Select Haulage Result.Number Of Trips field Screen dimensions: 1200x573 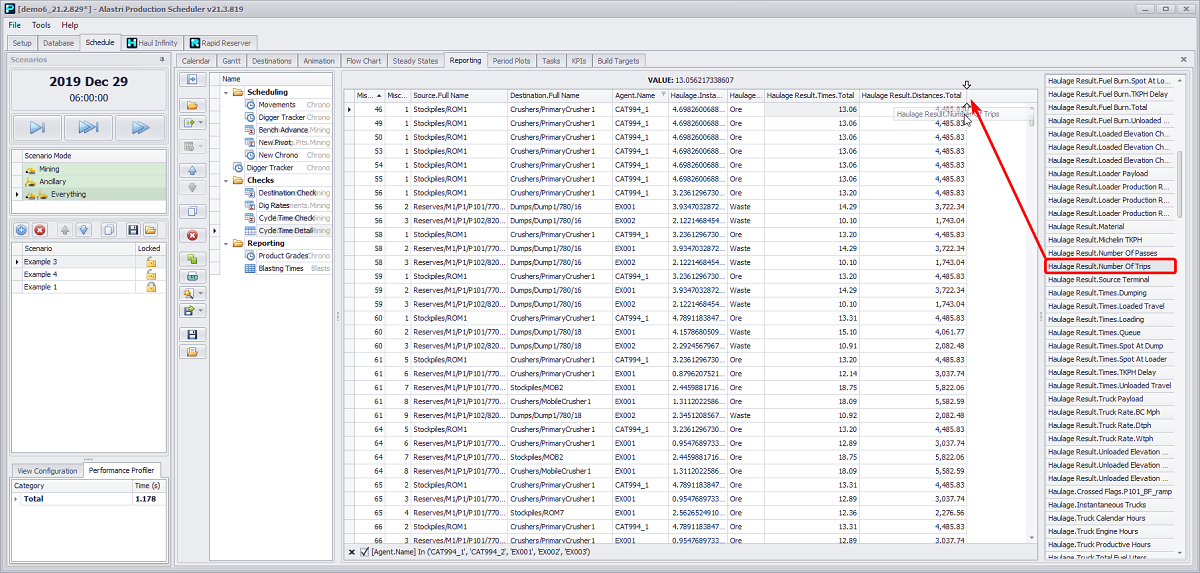(x=1108, y=267)
